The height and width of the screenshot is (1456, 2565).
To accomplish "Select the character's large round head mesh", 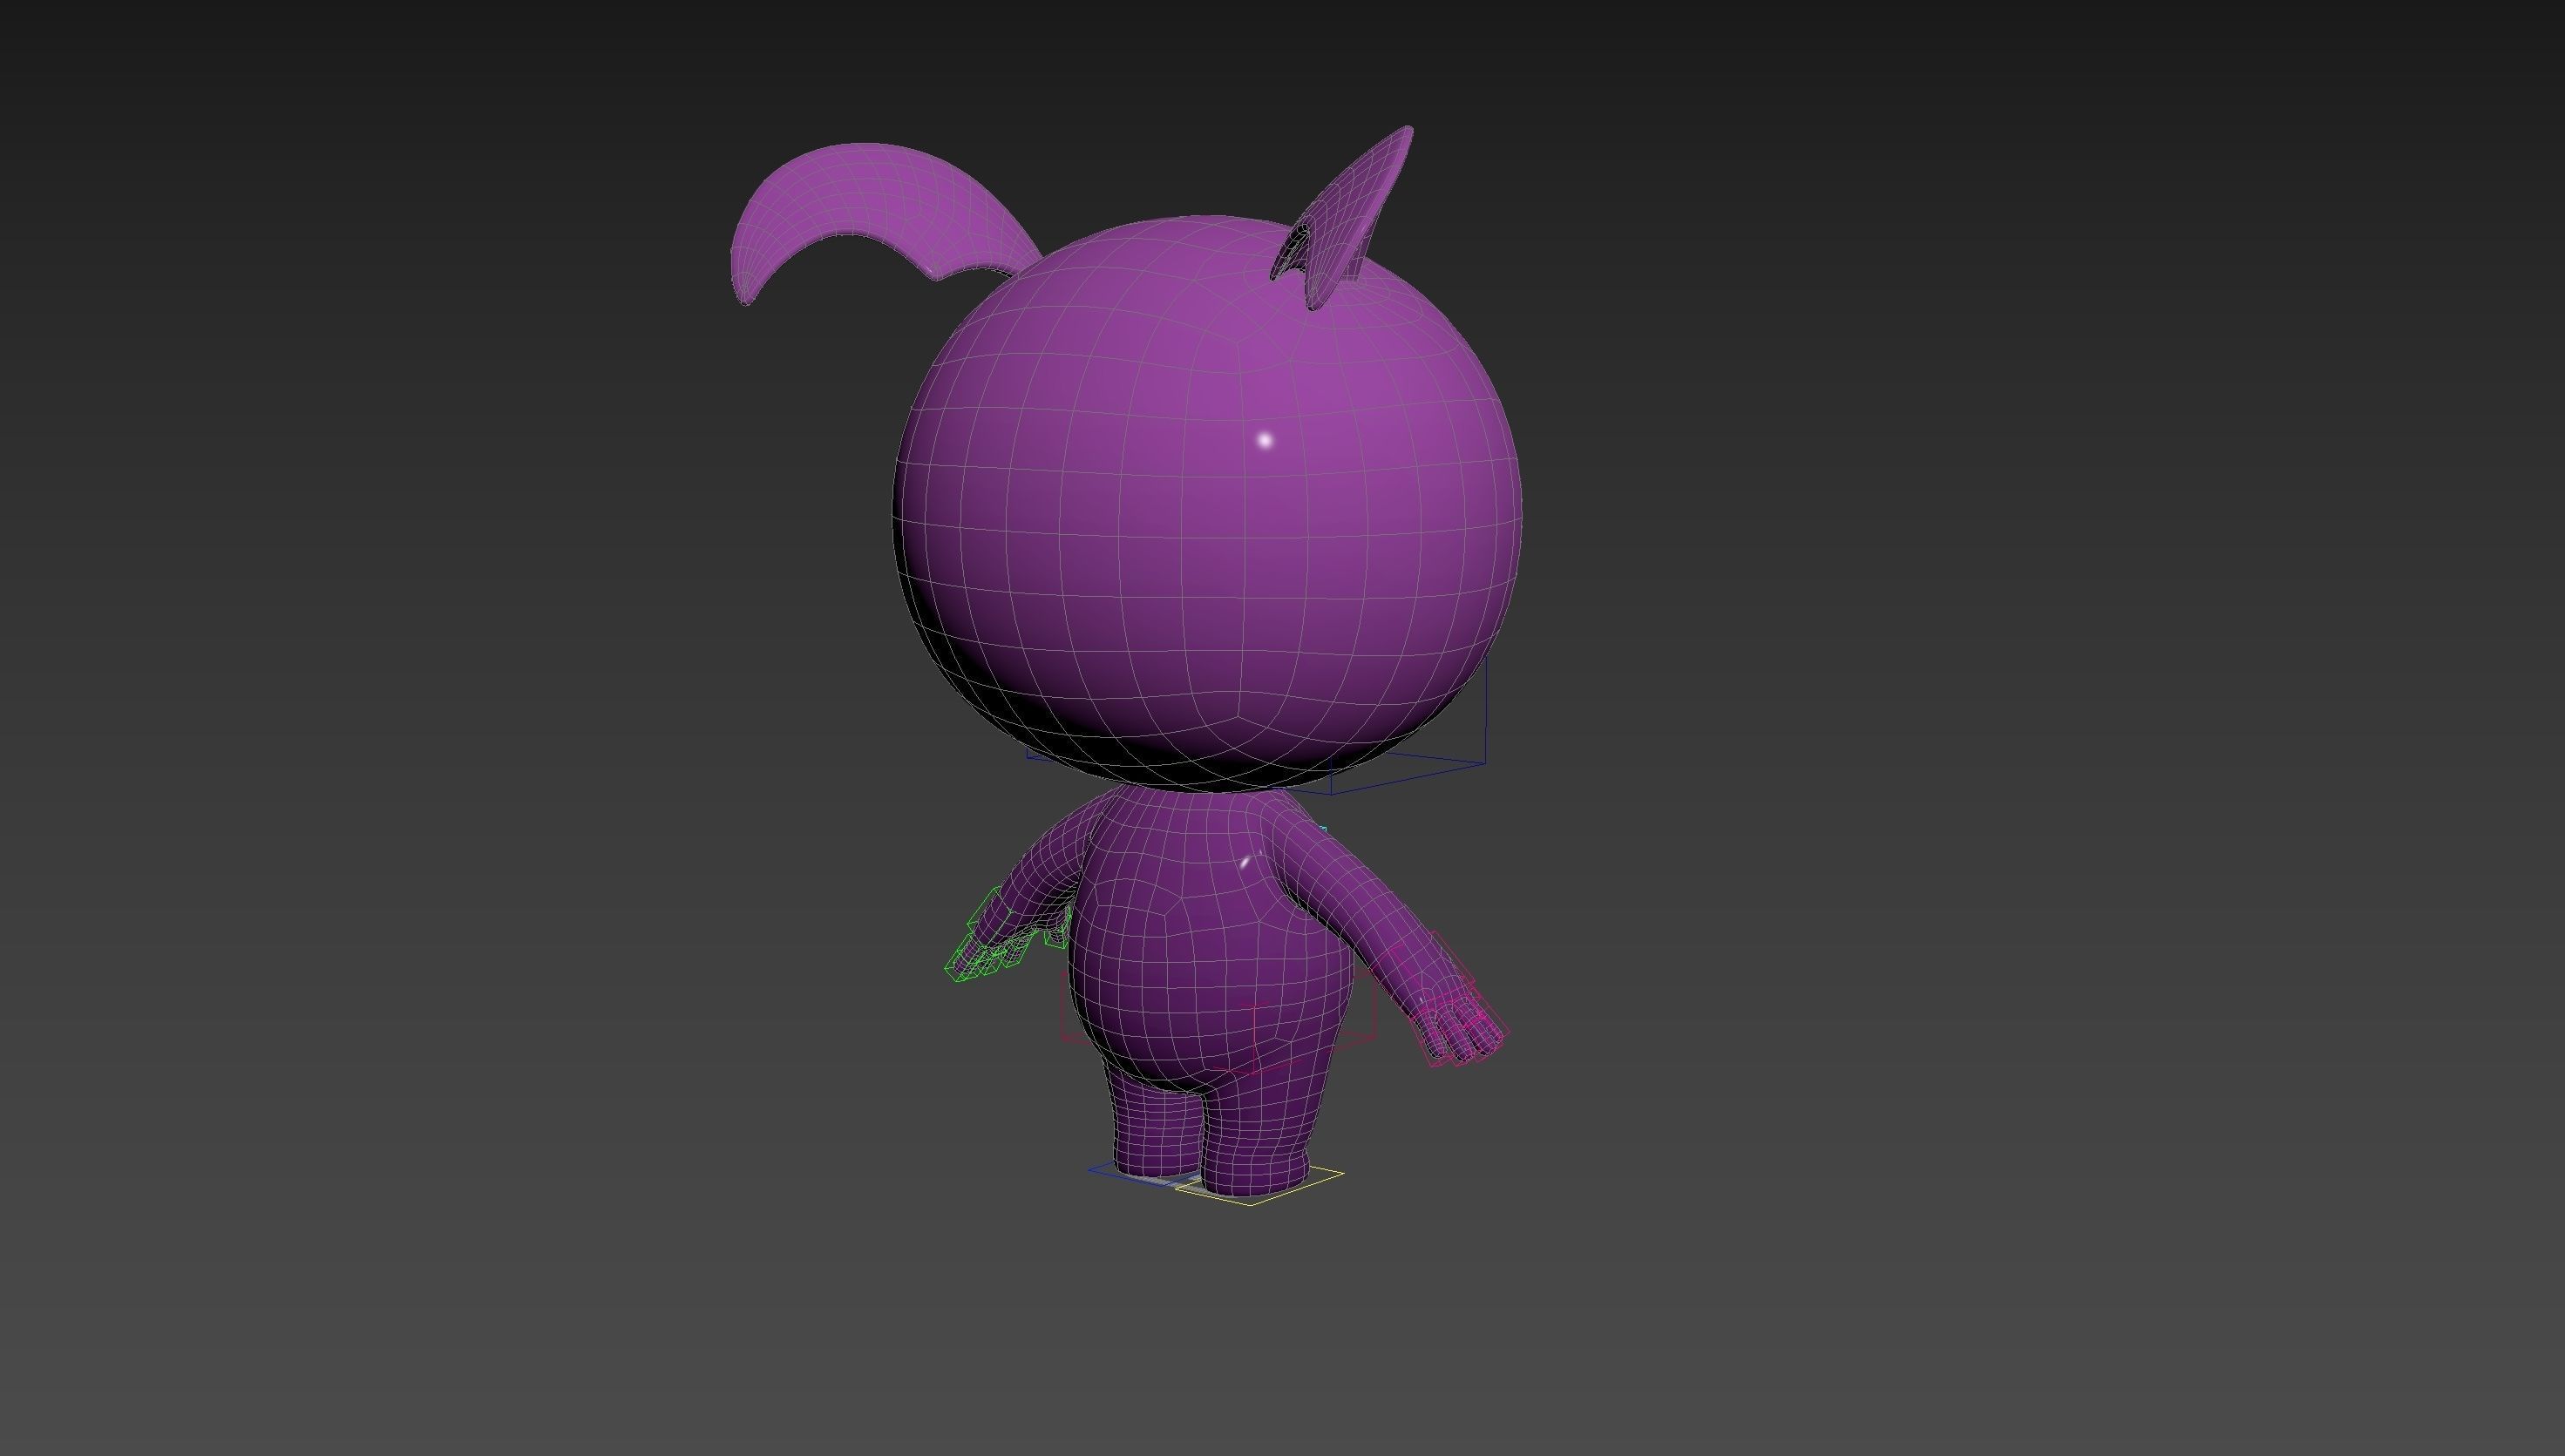I will point(1206,503).
